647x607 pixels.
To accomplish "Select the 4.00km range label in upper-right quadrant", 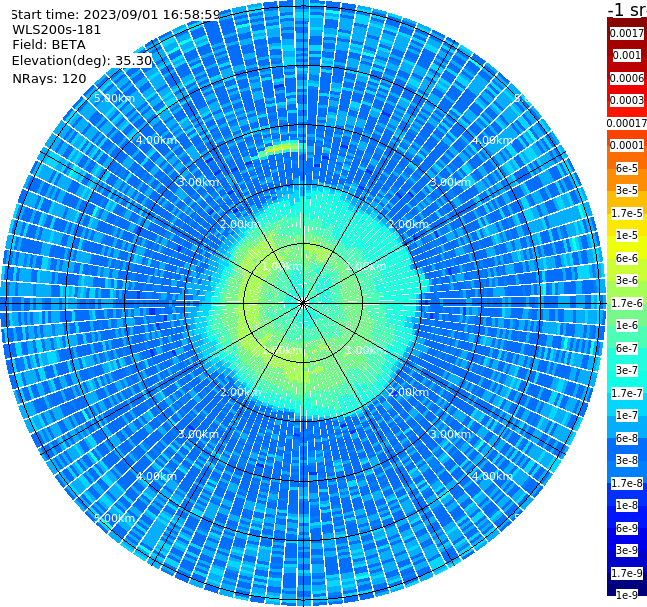I will [492, 140].
